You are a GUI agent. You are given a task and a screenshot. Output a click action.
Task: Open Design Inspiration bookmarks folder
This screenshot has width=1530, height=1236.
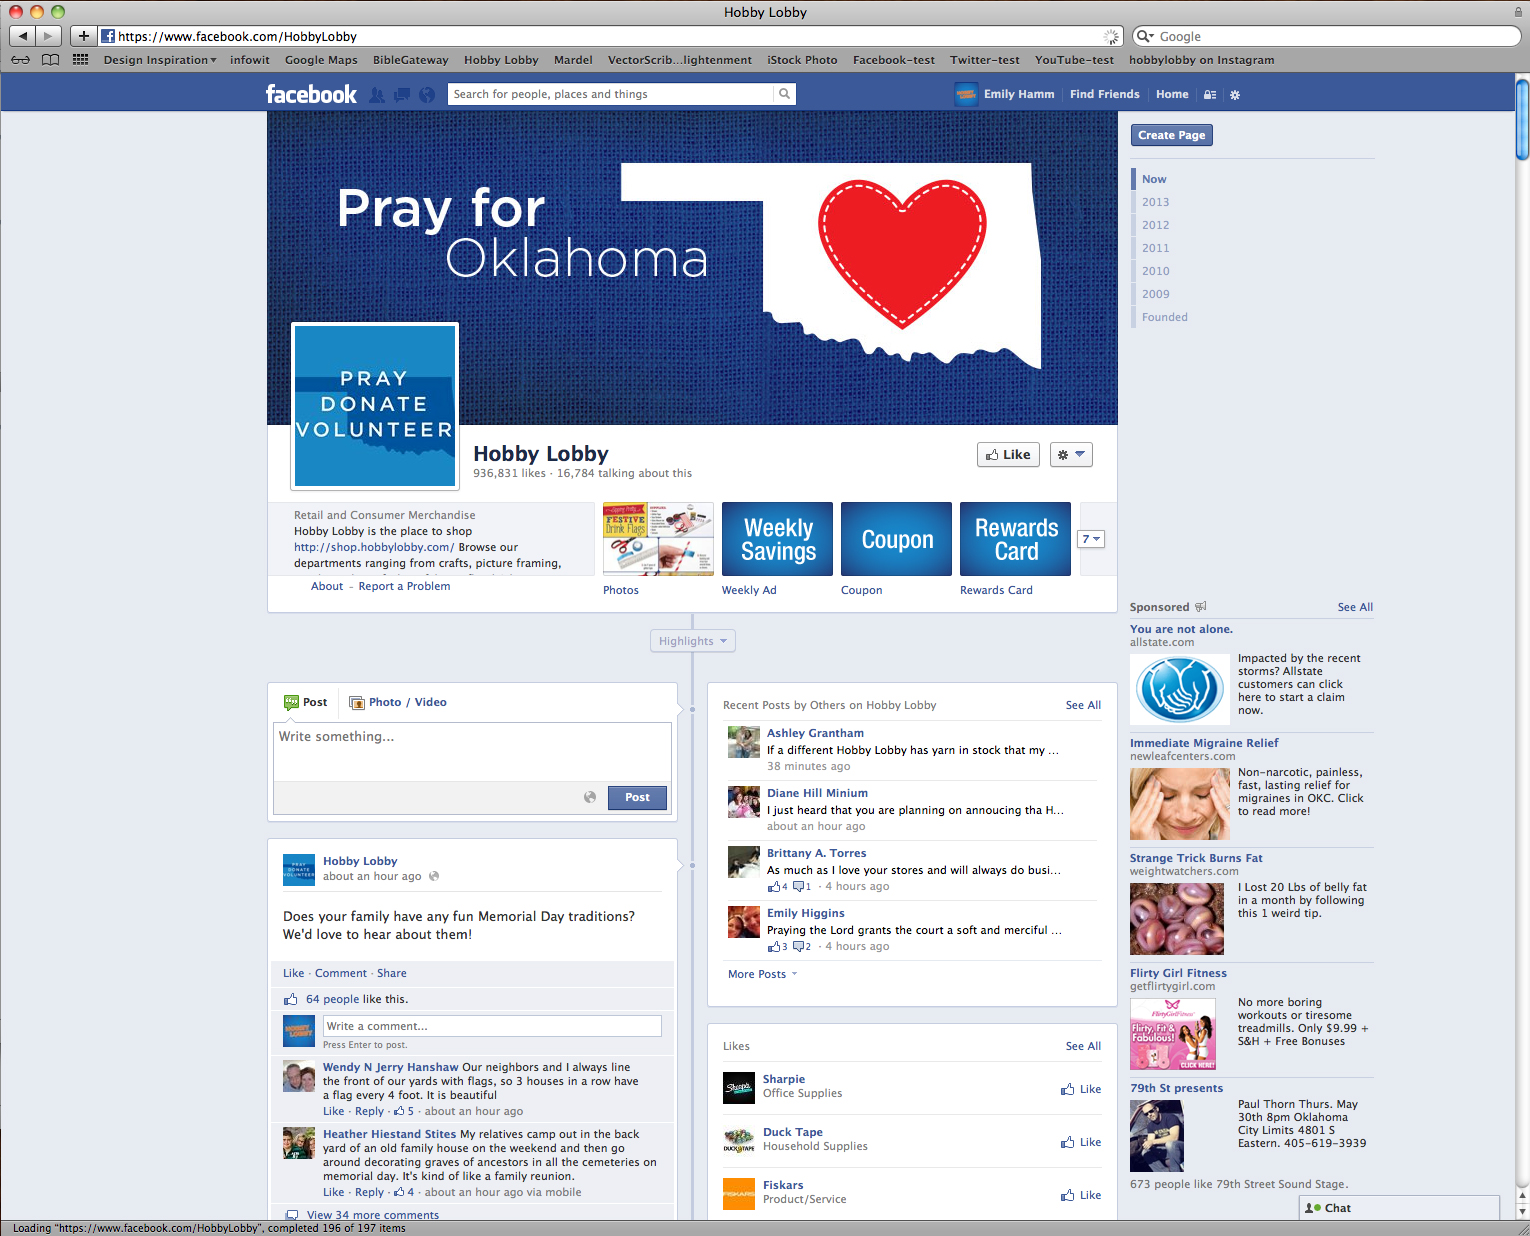(x=159, y=60)
